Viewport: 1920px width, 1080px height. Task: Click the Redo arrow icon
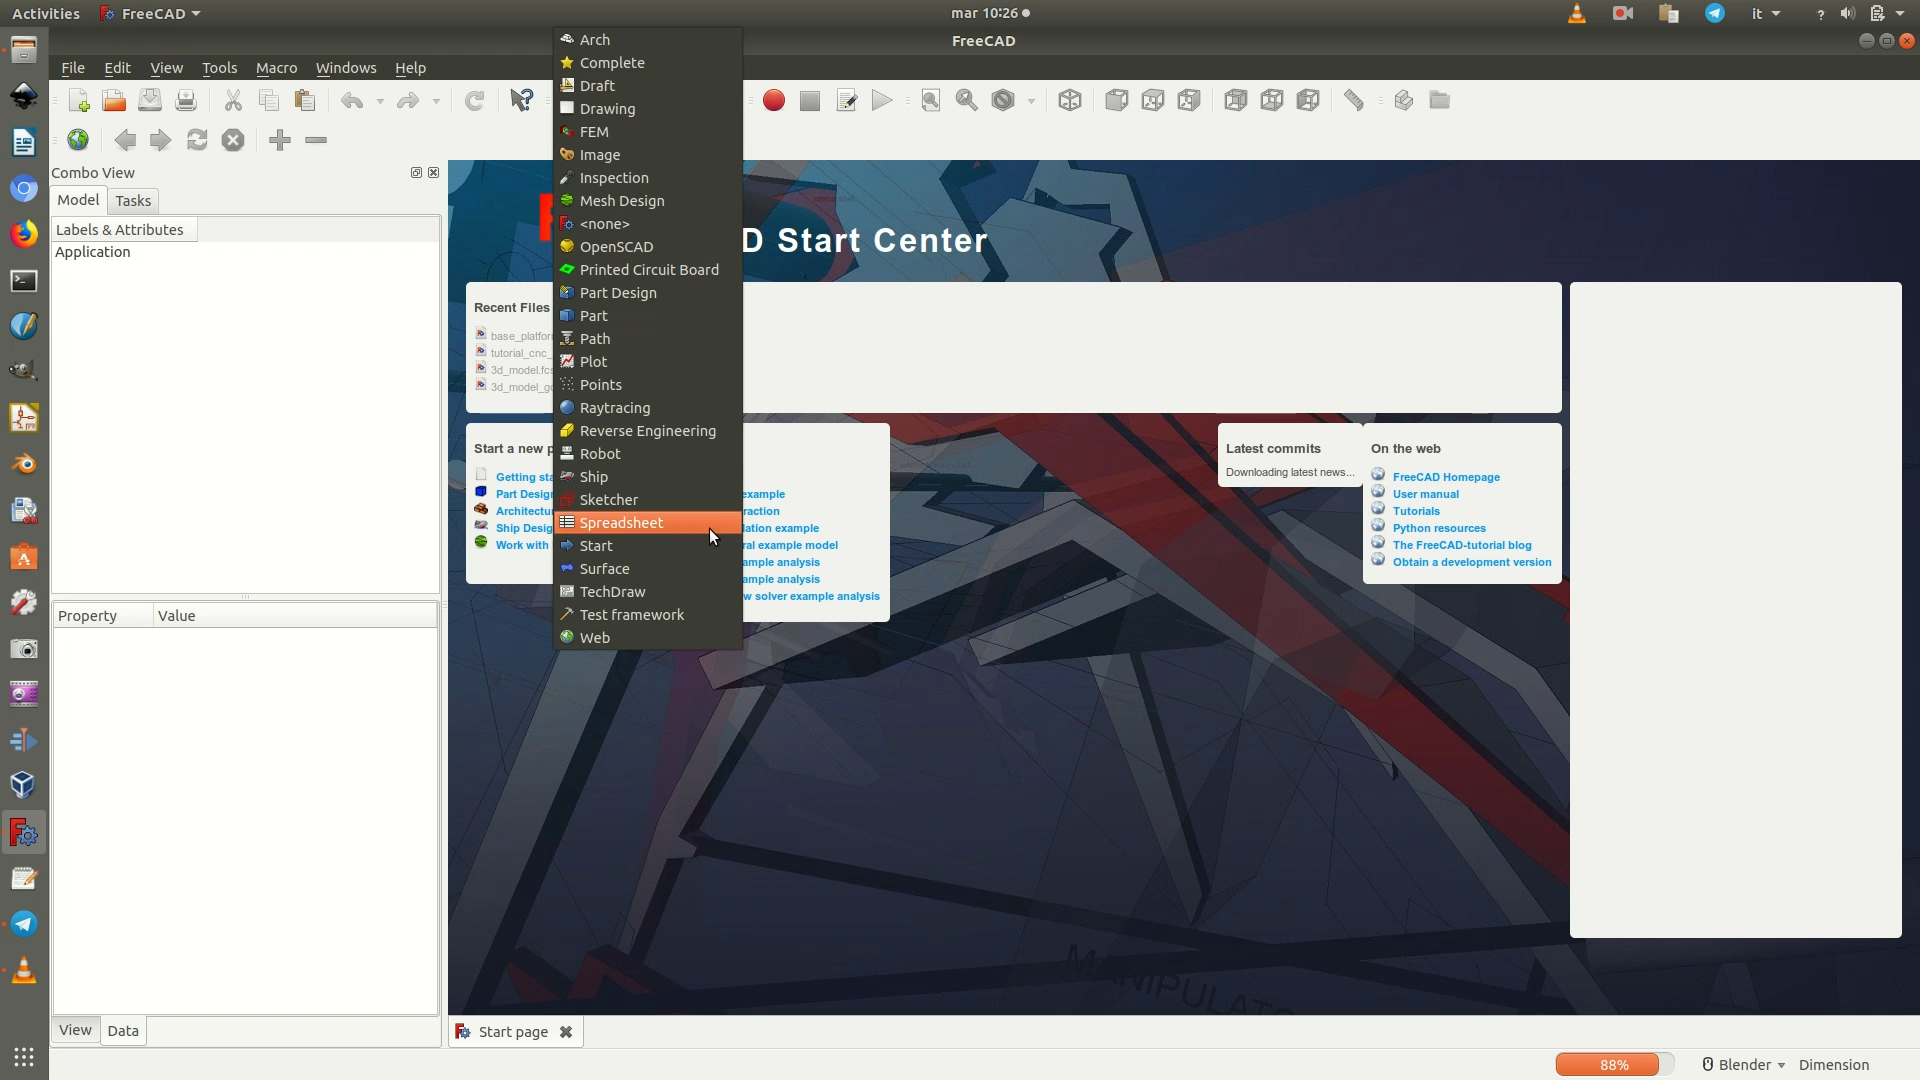408,100
